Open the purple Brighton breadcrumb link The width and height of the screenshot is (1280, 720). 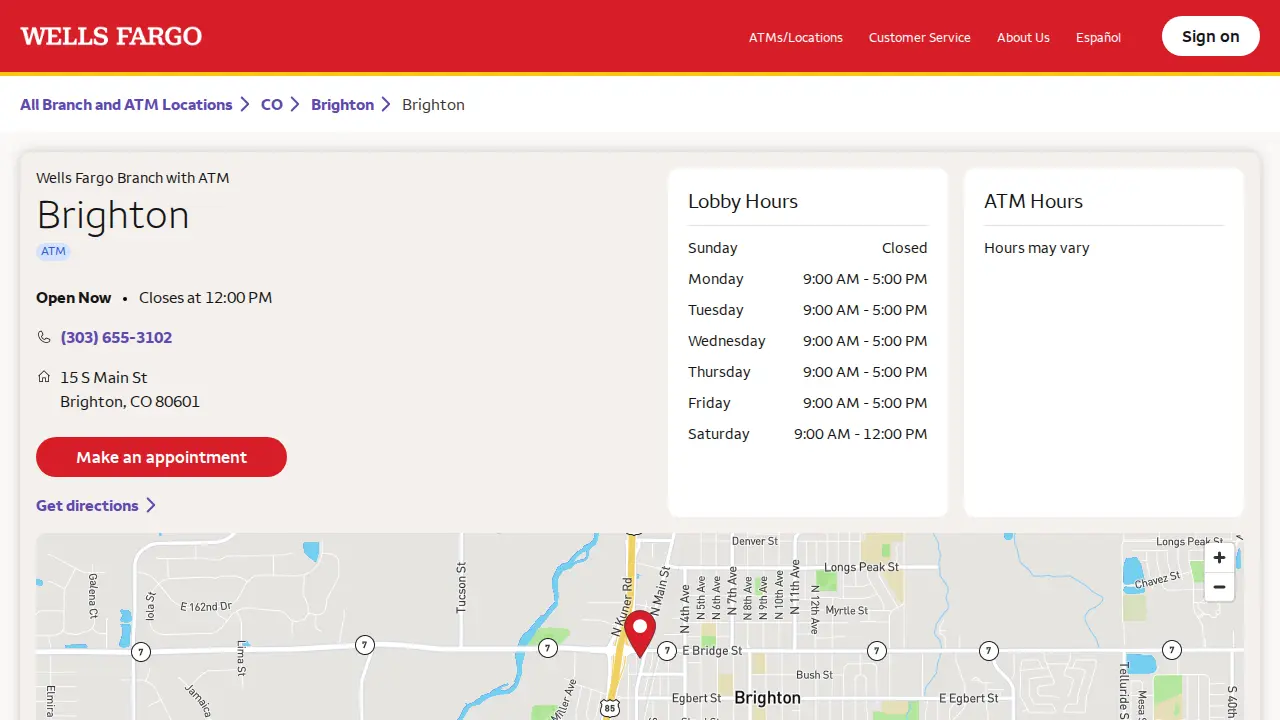click(x=342, y=105)
